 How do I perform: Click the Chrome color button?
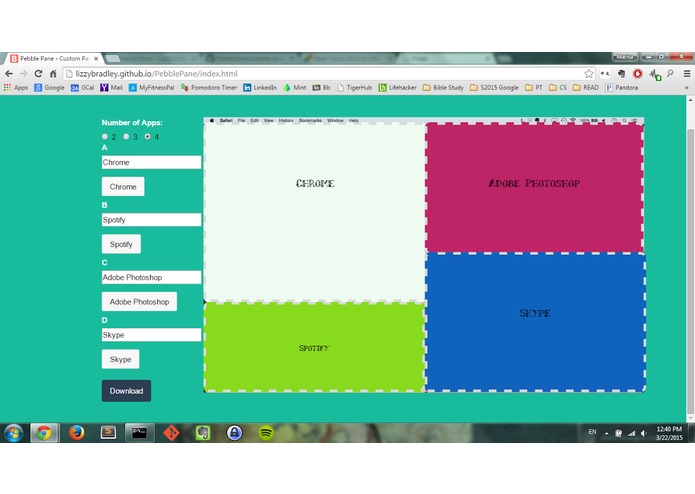coord(123,187)
